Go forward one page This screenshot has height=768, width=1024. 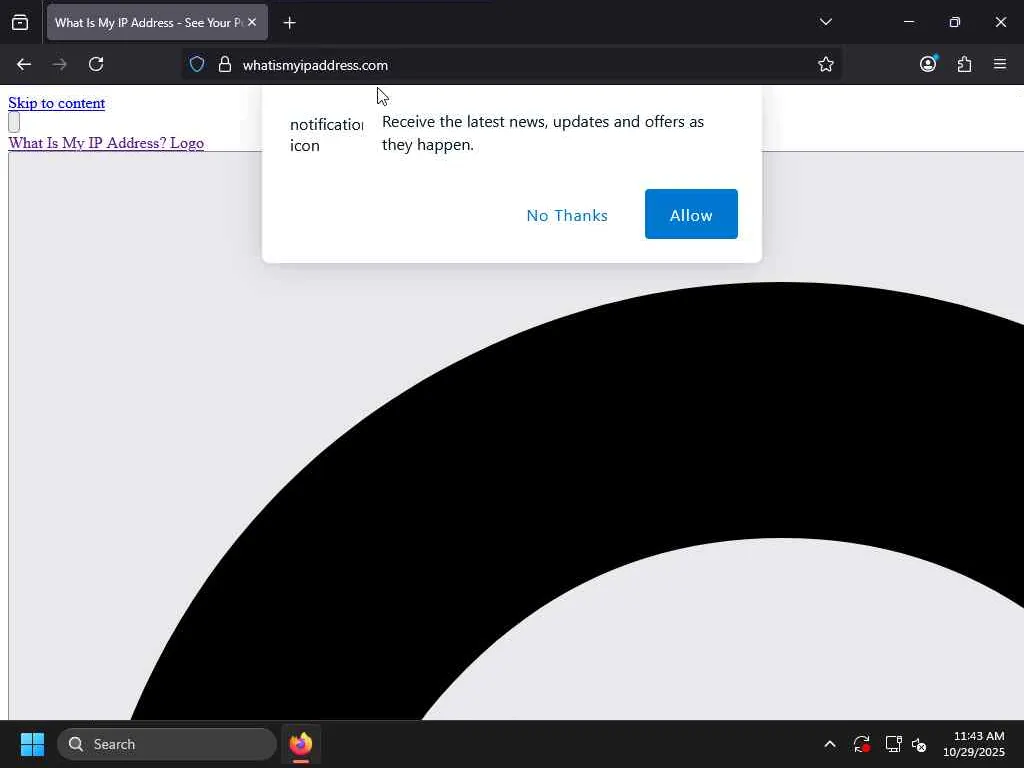(x=59, y=64)
